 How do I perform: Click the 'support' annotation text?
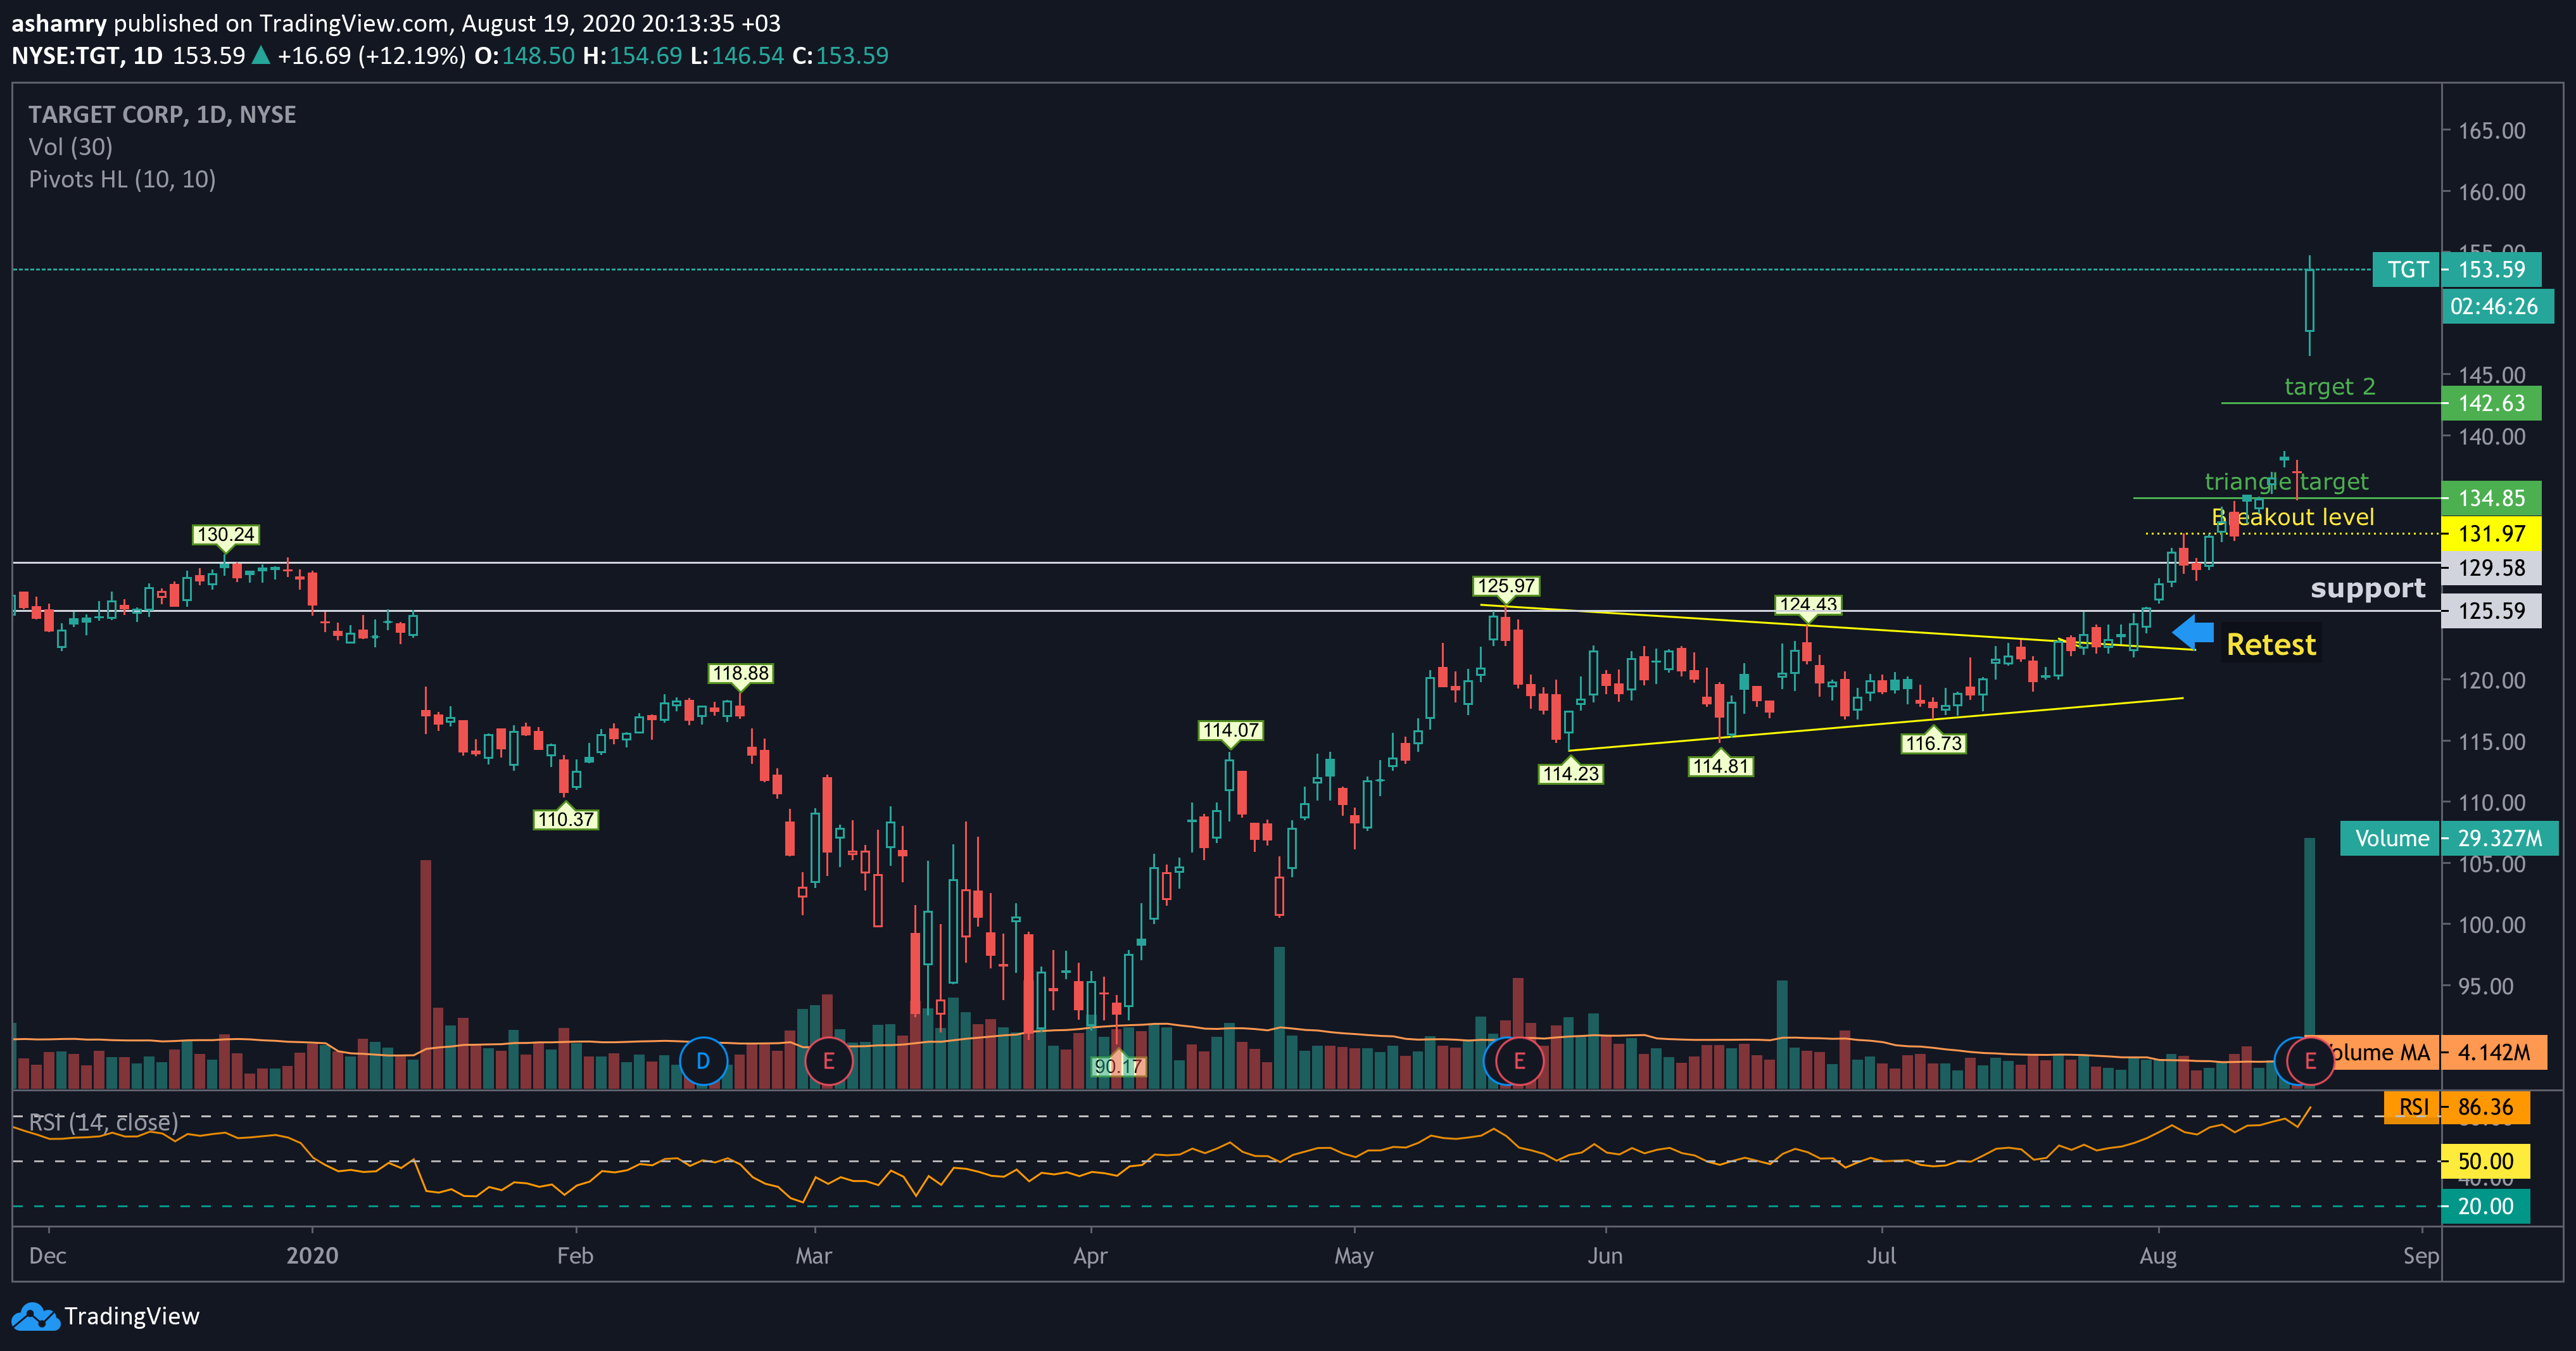click(2367, 588)
